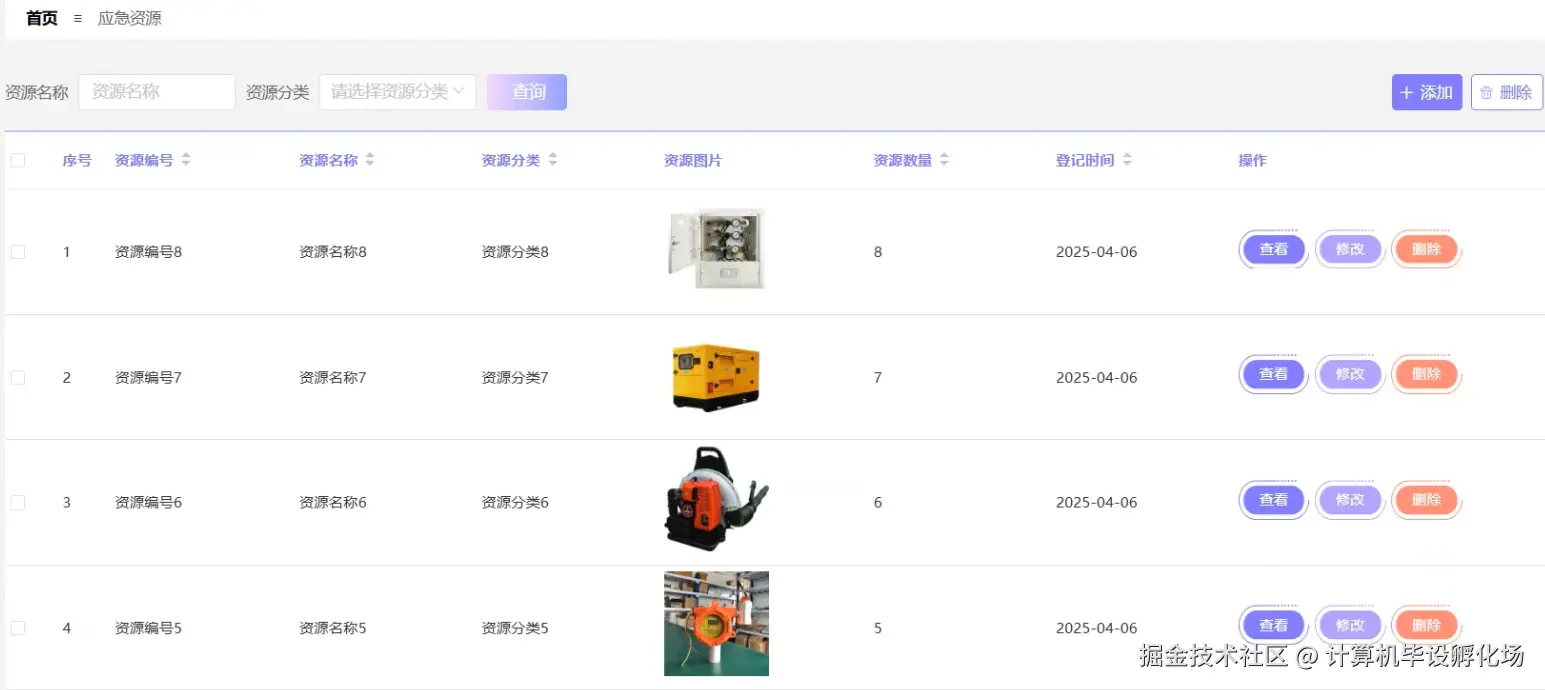Click the plus icon on the 添加 button

1405,91
